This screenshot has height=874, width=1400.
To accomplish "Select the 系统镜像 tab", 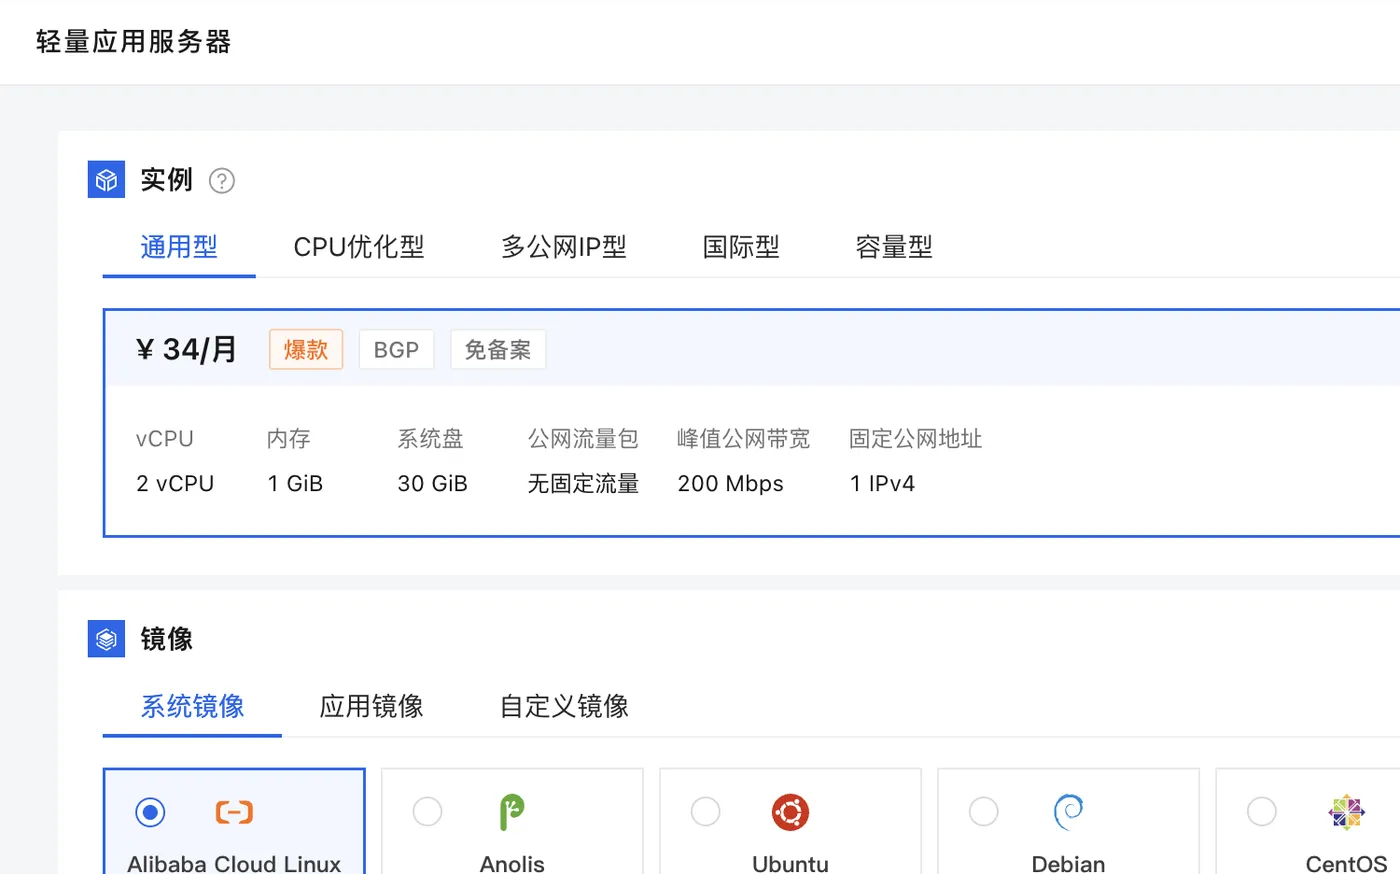I will [192, 707].
